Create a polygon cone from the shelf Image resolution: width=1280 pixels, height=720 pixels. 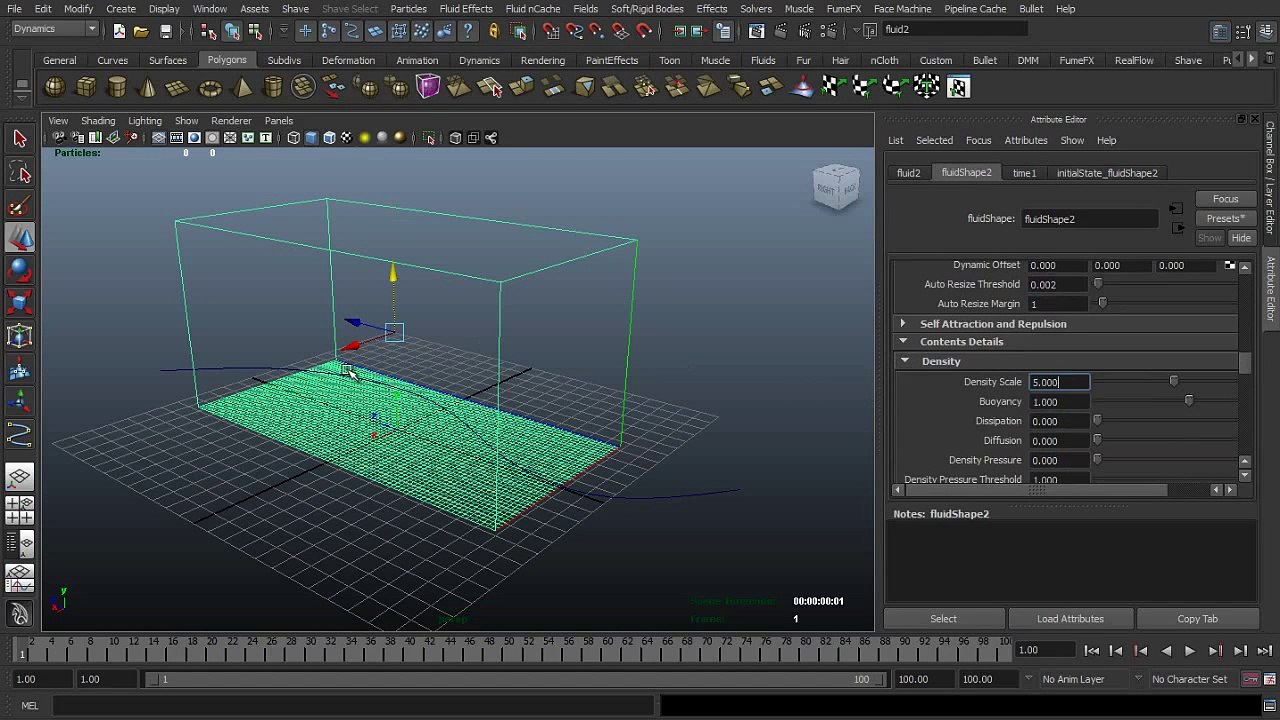pyautogui.click(x=148, y=88)
